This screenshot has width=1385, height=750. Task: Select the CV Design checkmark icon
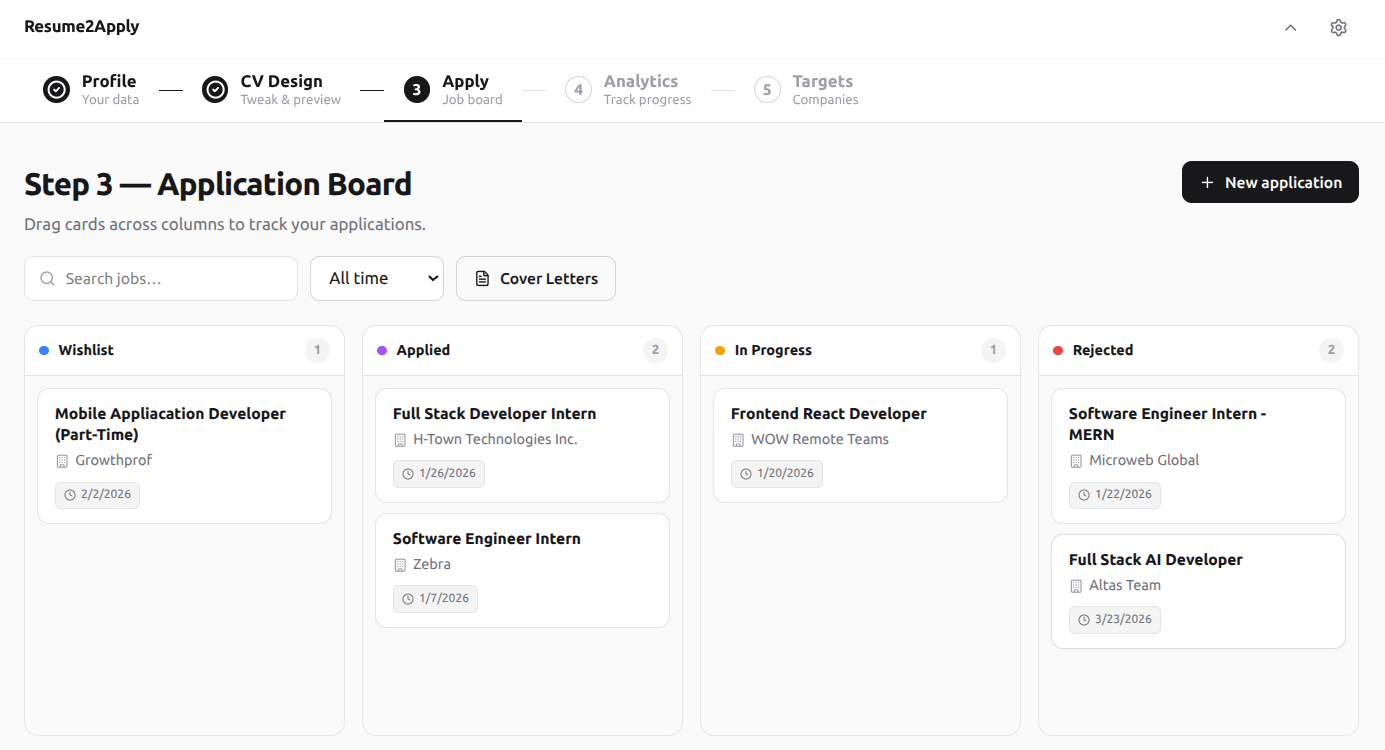click(215, 89)
